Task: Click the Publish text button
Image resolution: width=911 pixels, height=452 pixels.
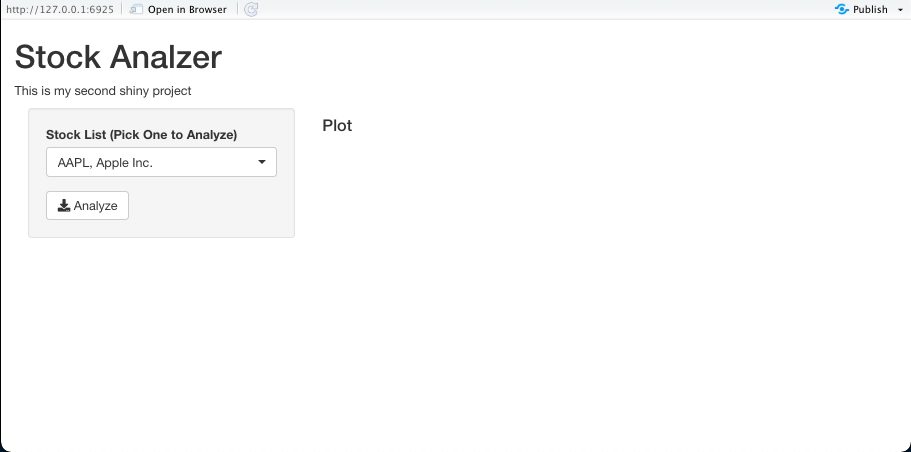Action: coord(870,9)
